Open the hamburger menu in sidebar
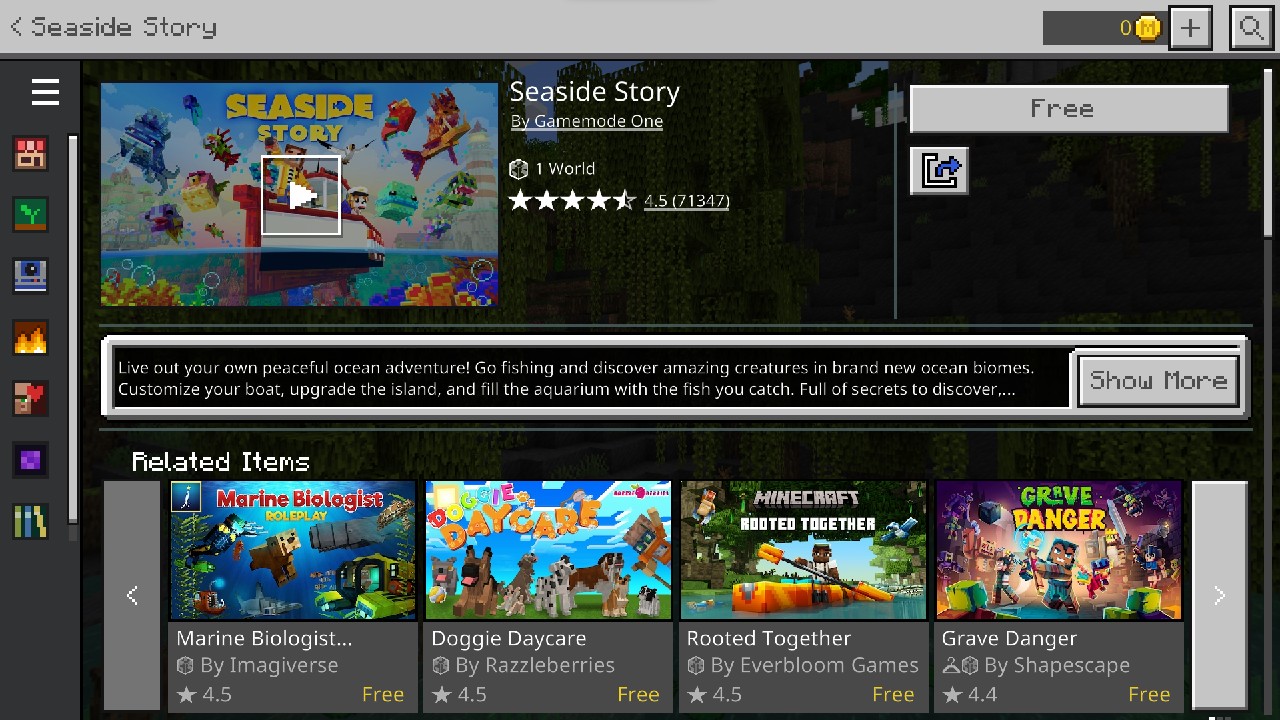Image resolution: width=1280 pixels, height=720 pixels. 45,93
